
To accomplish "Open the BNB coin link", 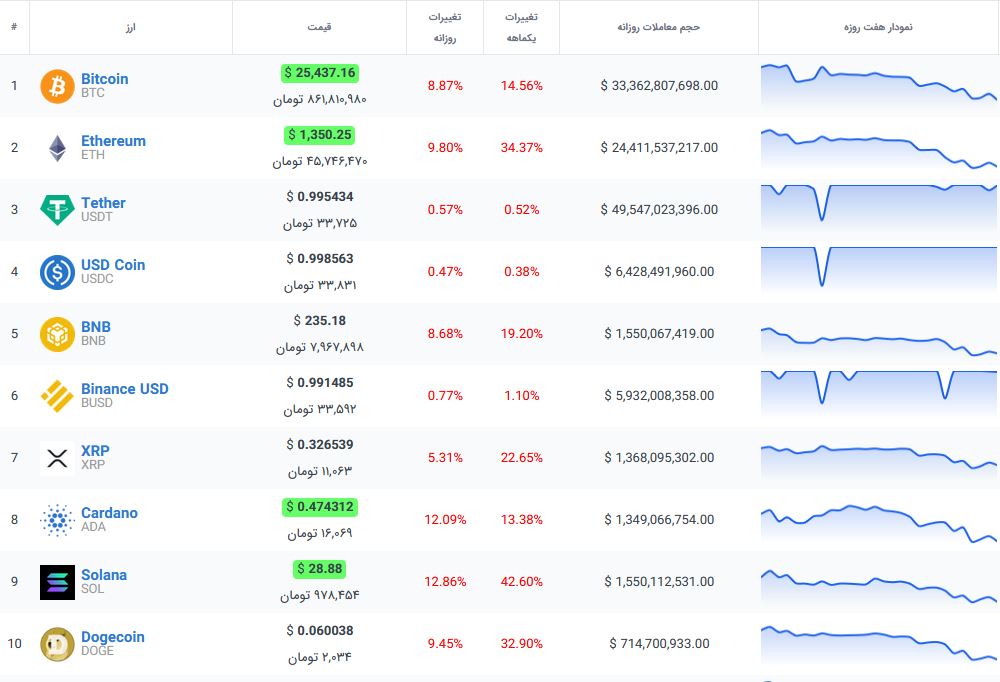I will tap(96, 327).
